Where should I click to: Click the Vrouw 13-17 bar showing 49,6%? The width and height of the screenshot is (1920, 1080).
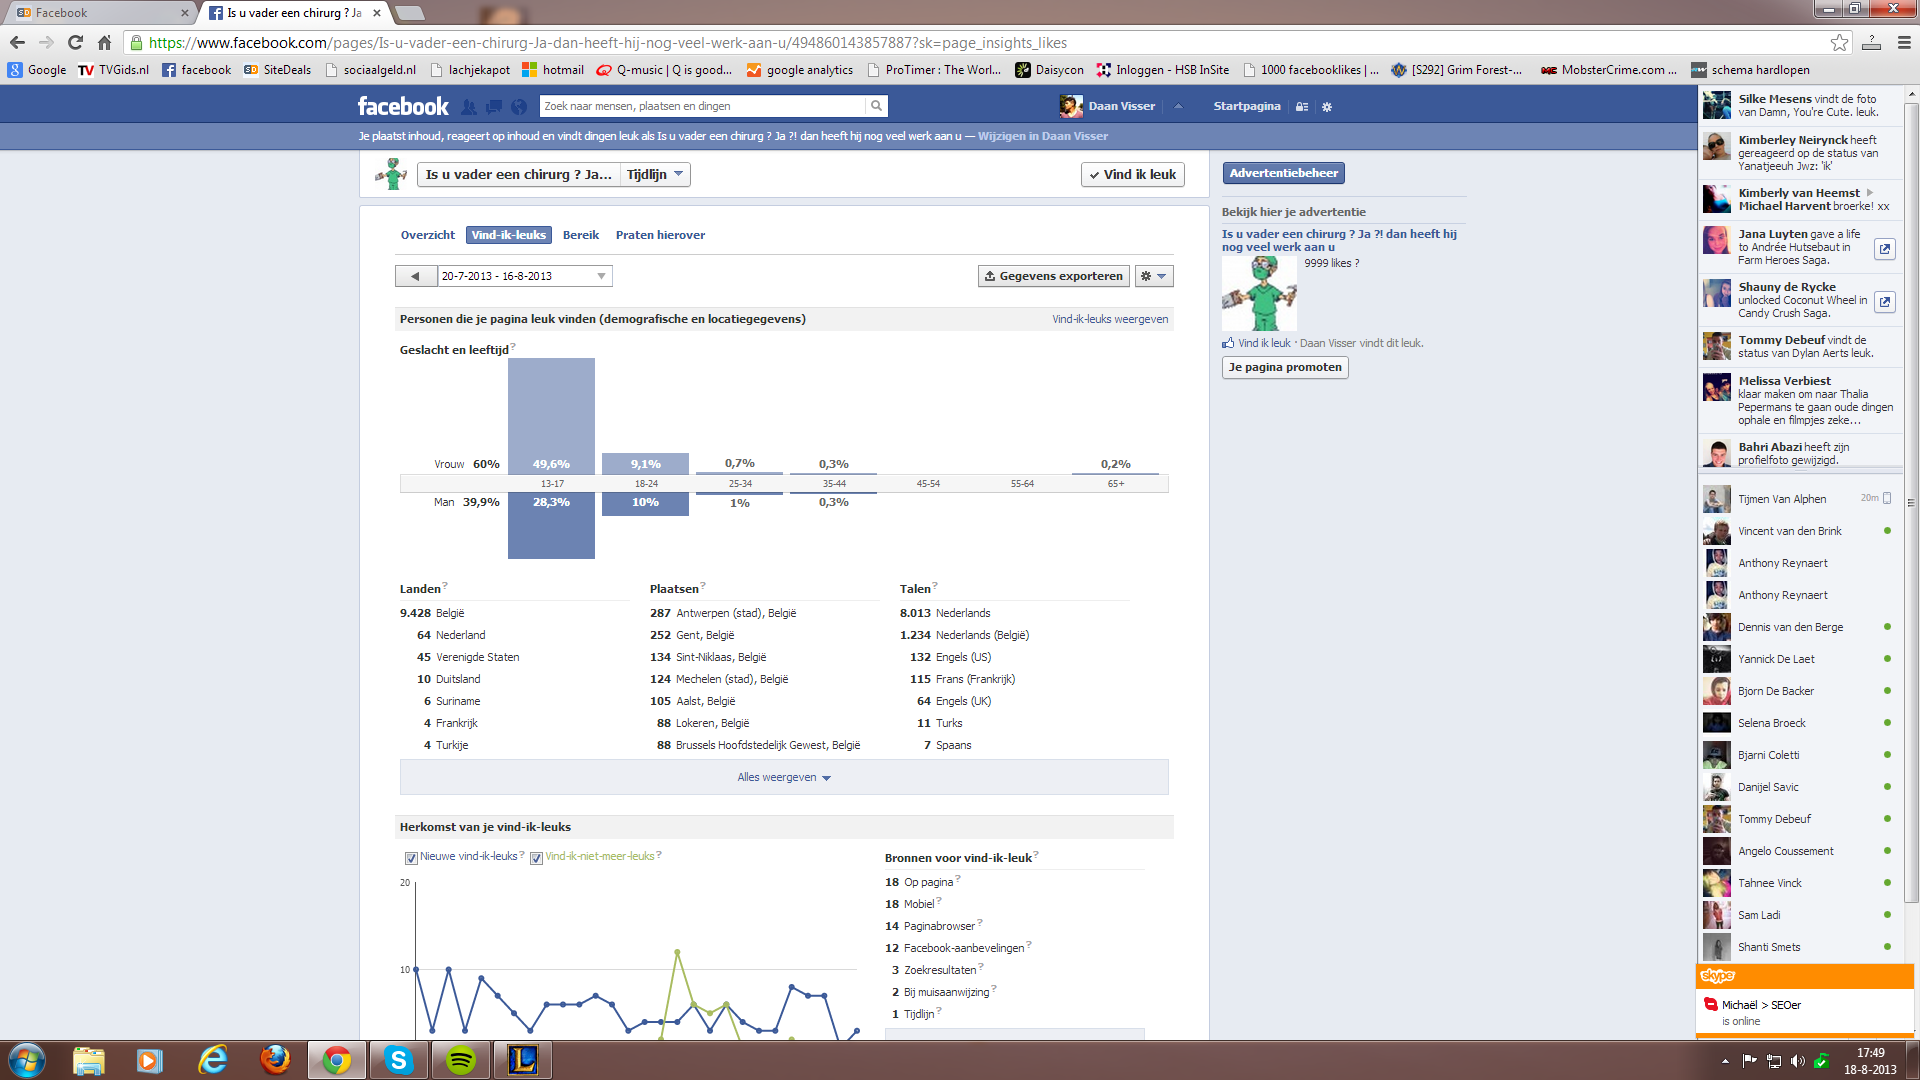pos(551,416)
